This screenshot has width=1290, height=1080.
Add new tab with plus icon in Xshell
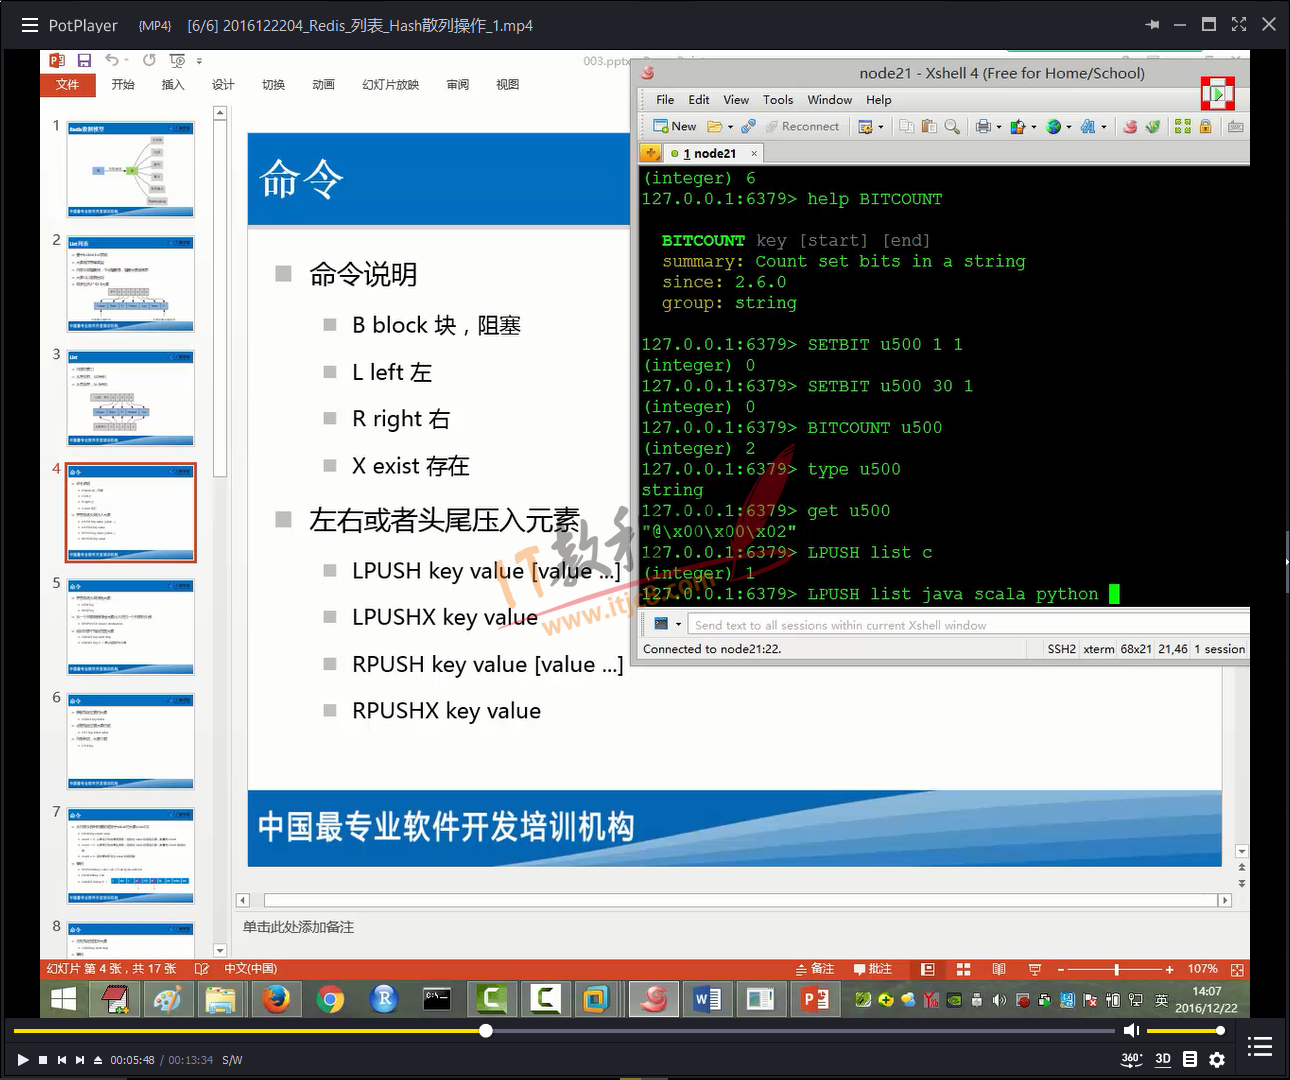click(650, 153)
